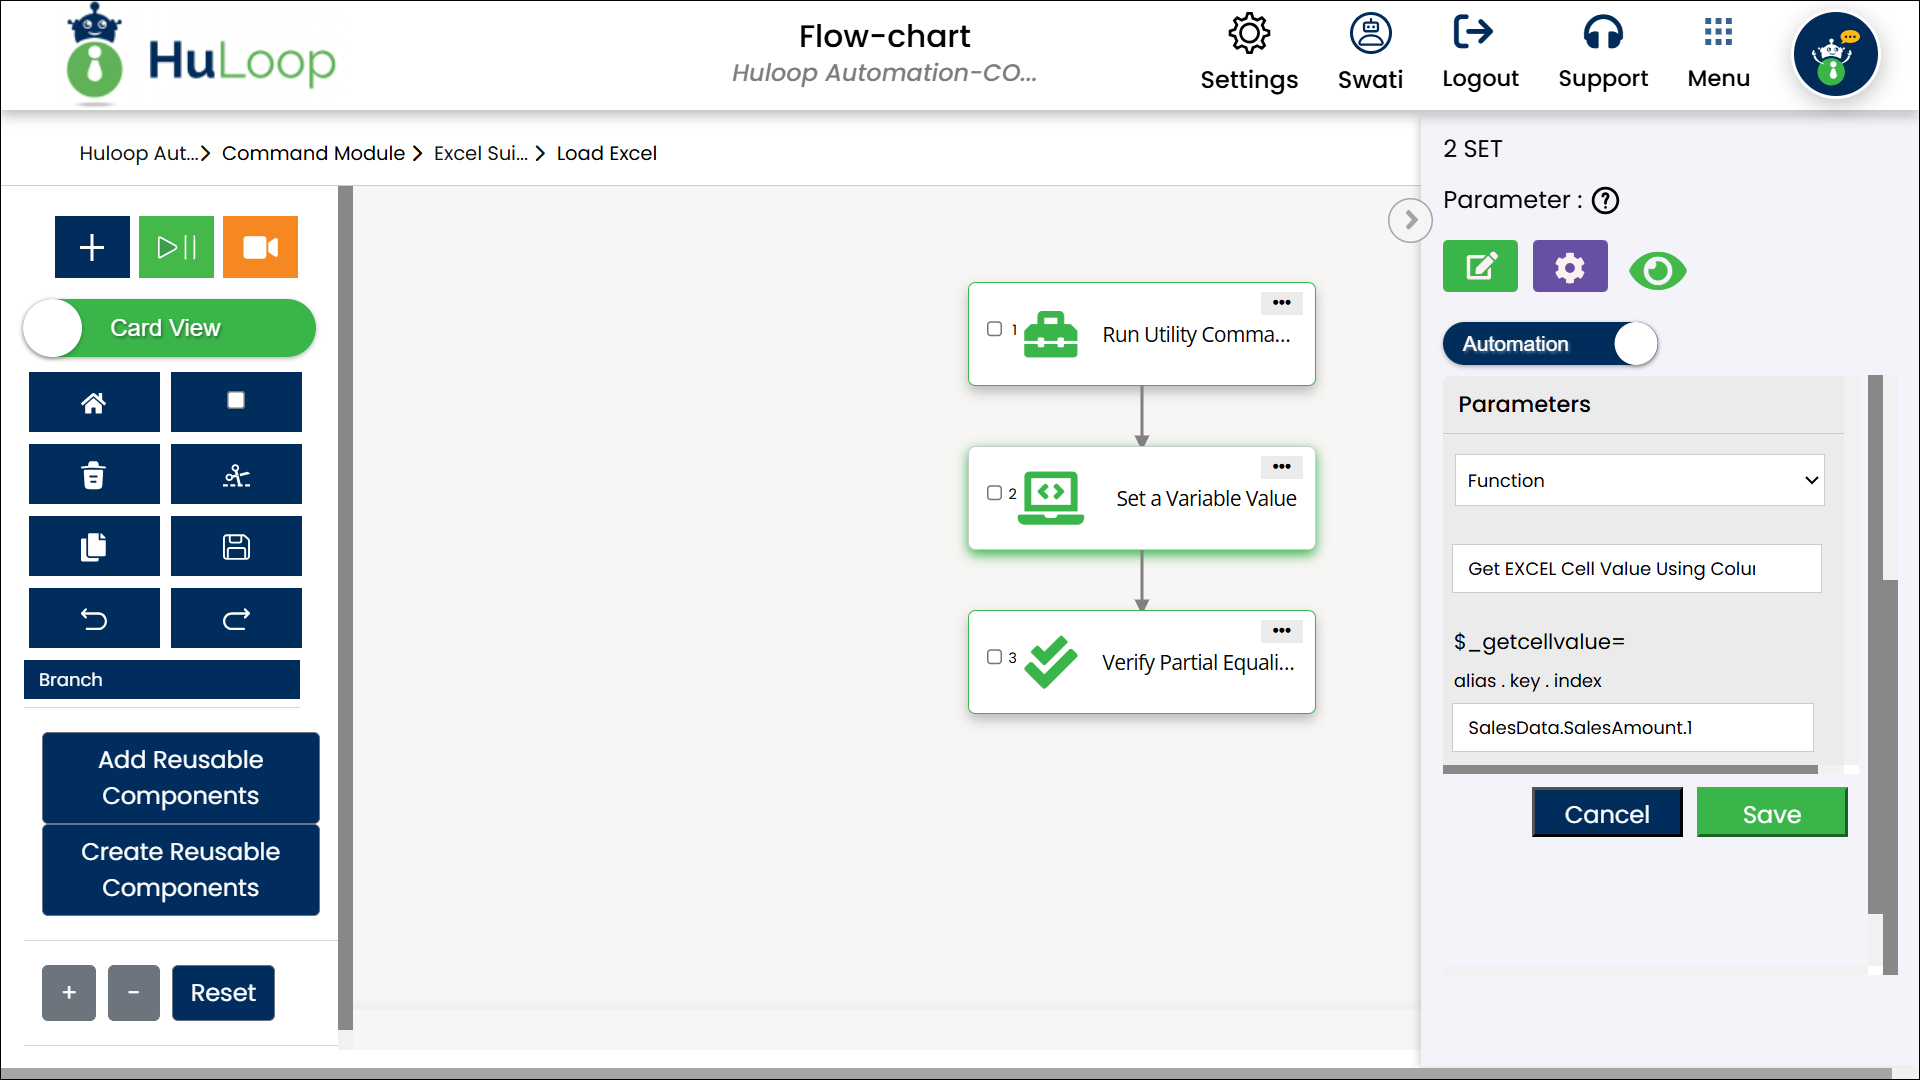Image resolution: width=1920 pixels, height=1080 pixels.
Task: Click Add Reusable Components button
Action: tap(181, 777)
